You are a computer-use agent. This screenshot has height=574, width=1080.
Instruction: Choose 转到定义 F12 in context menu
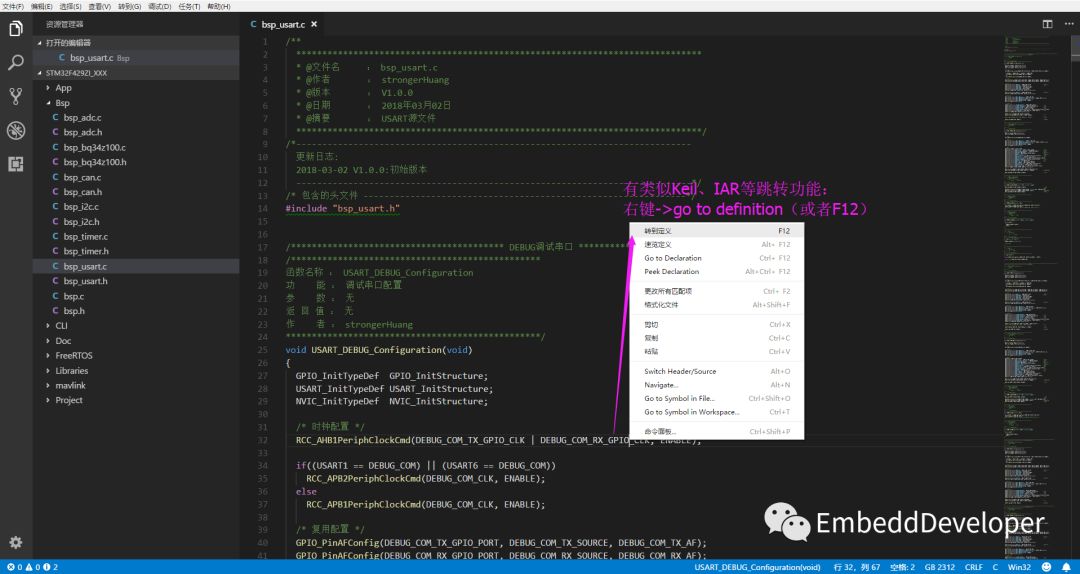(x=716, y=231)
